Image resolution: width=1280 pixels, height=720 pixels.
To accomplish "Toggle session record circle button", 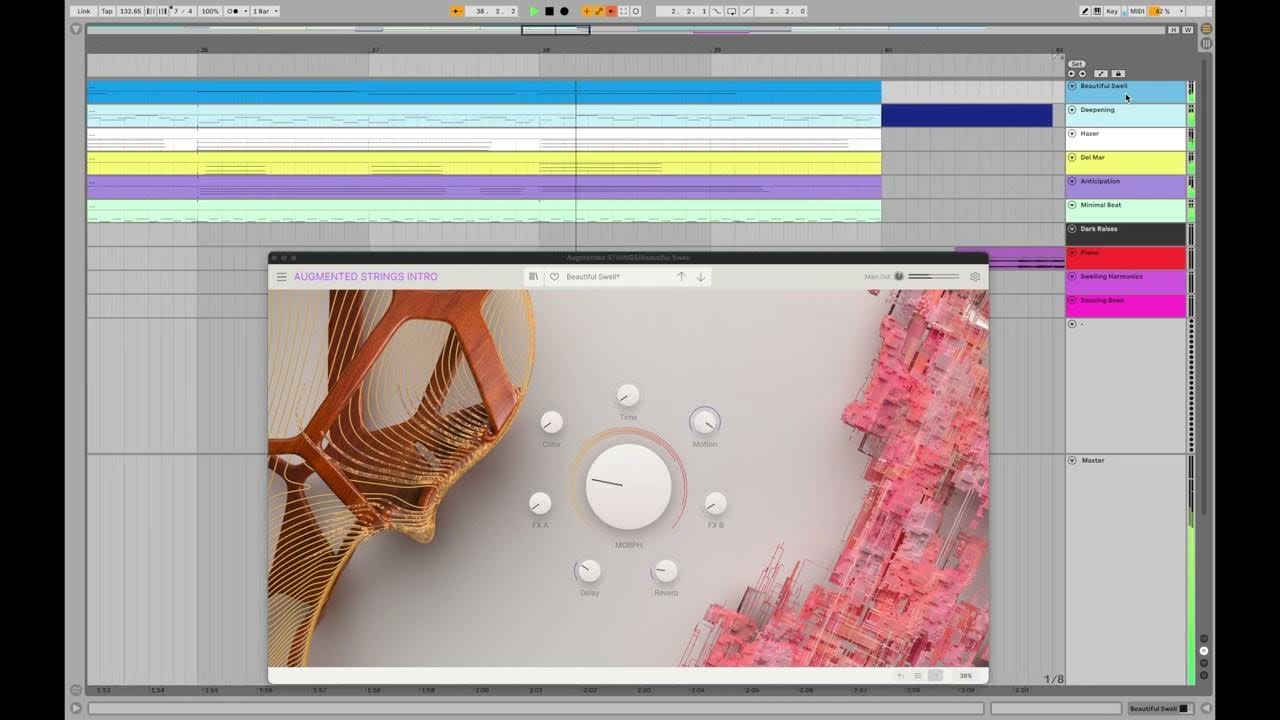I will 635,11.
